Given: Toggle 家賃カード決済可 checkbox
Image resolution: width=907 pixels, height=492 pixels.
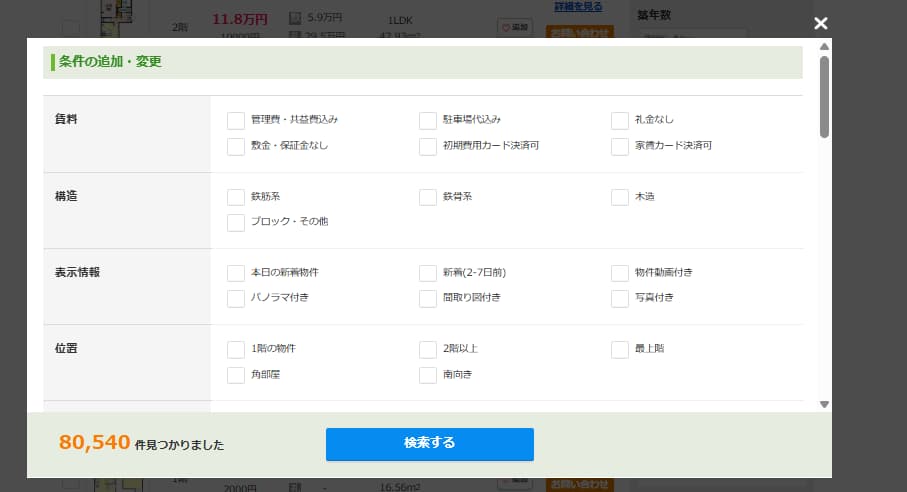Looking at the screenshot, I should point(620,146).
